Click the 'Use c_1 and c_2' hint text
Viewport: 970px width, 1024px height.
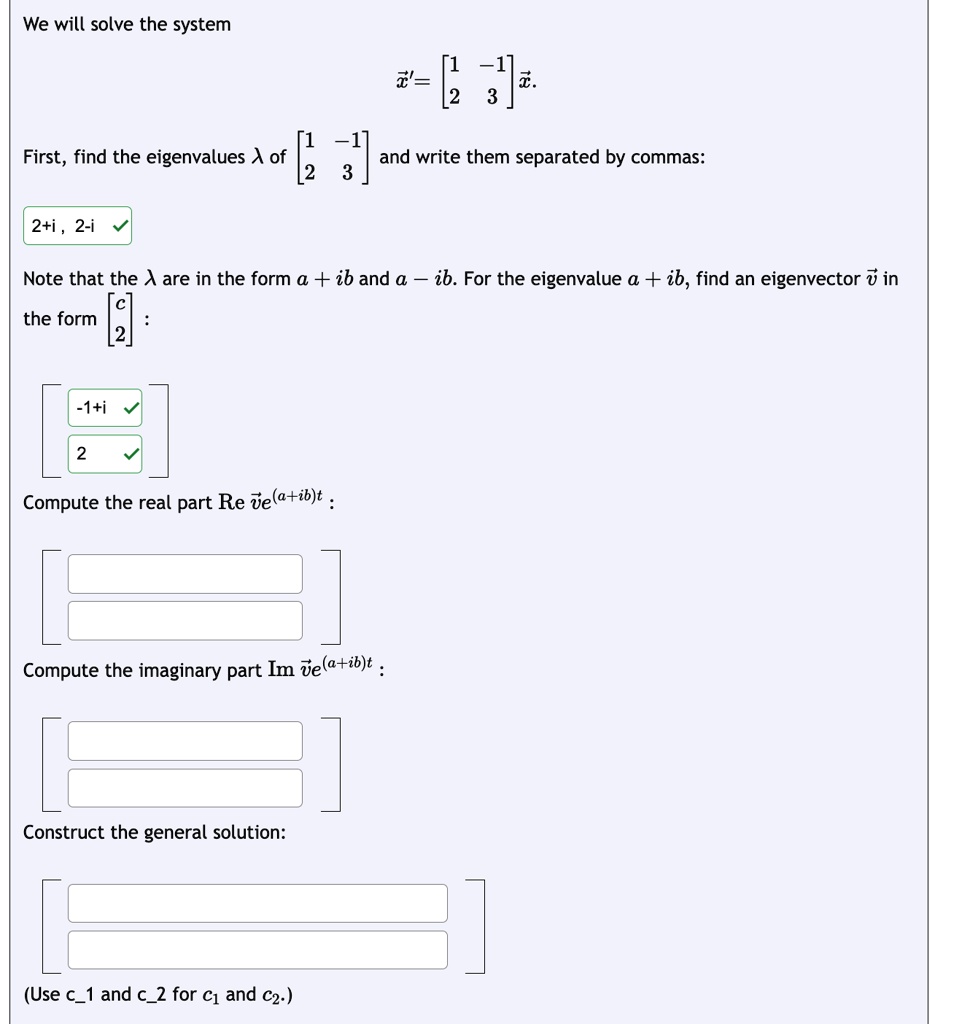(158, 995)
